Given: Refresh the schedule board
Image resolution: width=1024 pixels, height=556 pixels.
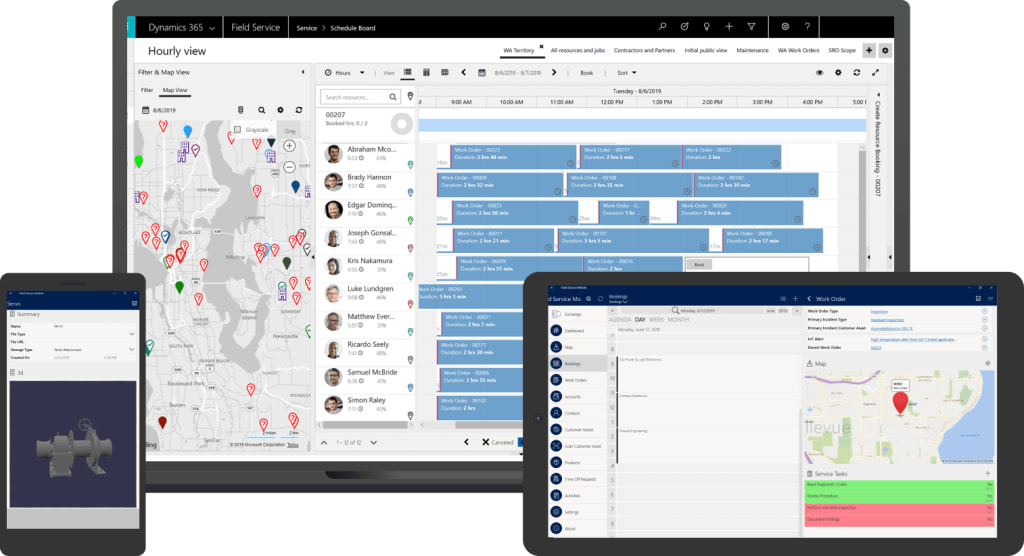Looking at the screenshot, I should [857, 73].
